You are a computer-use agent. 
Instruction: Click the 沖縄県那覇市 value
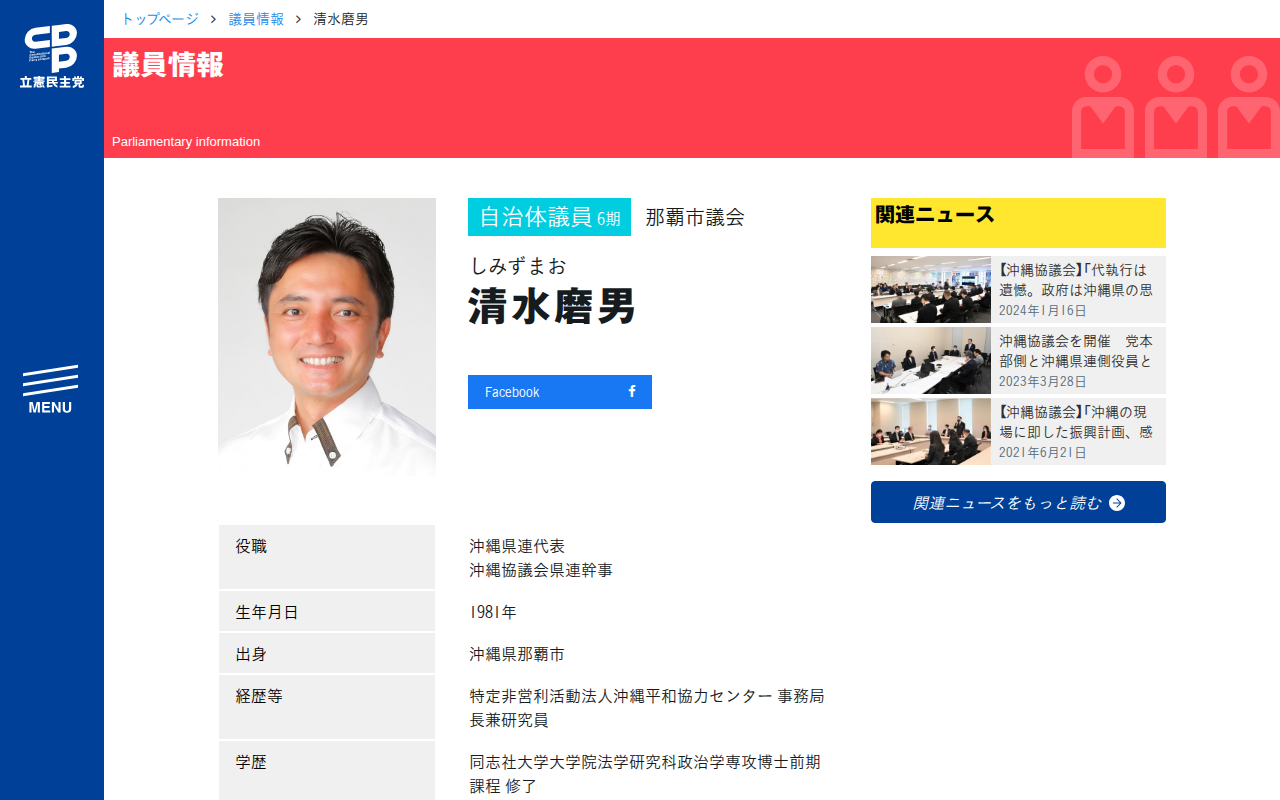pyautogui.click(x=517, y=654)
